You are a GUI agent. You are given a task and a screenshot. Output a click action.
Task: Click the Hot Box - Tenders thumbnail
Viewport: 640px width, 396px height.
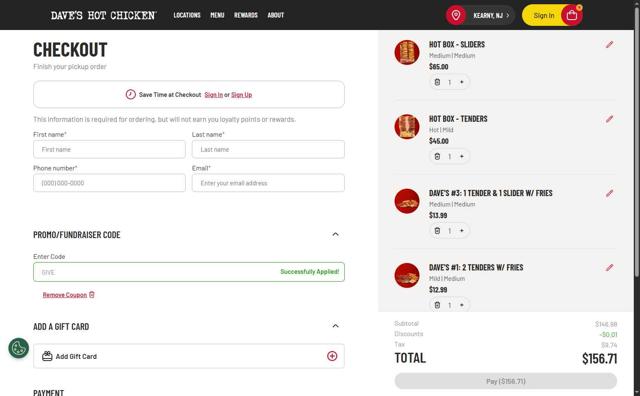point(407,127)
